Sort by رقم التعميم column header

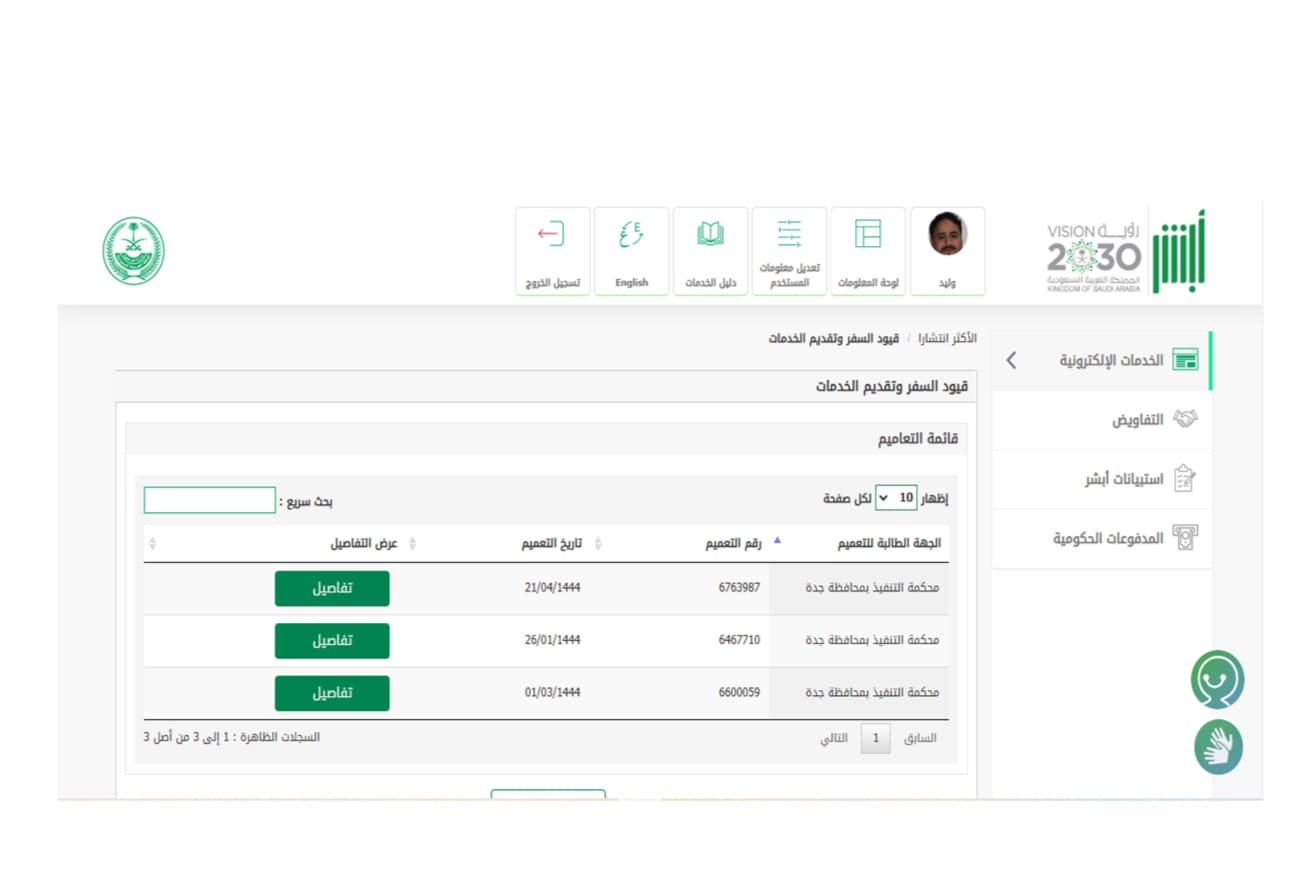(x=734, y=543)
